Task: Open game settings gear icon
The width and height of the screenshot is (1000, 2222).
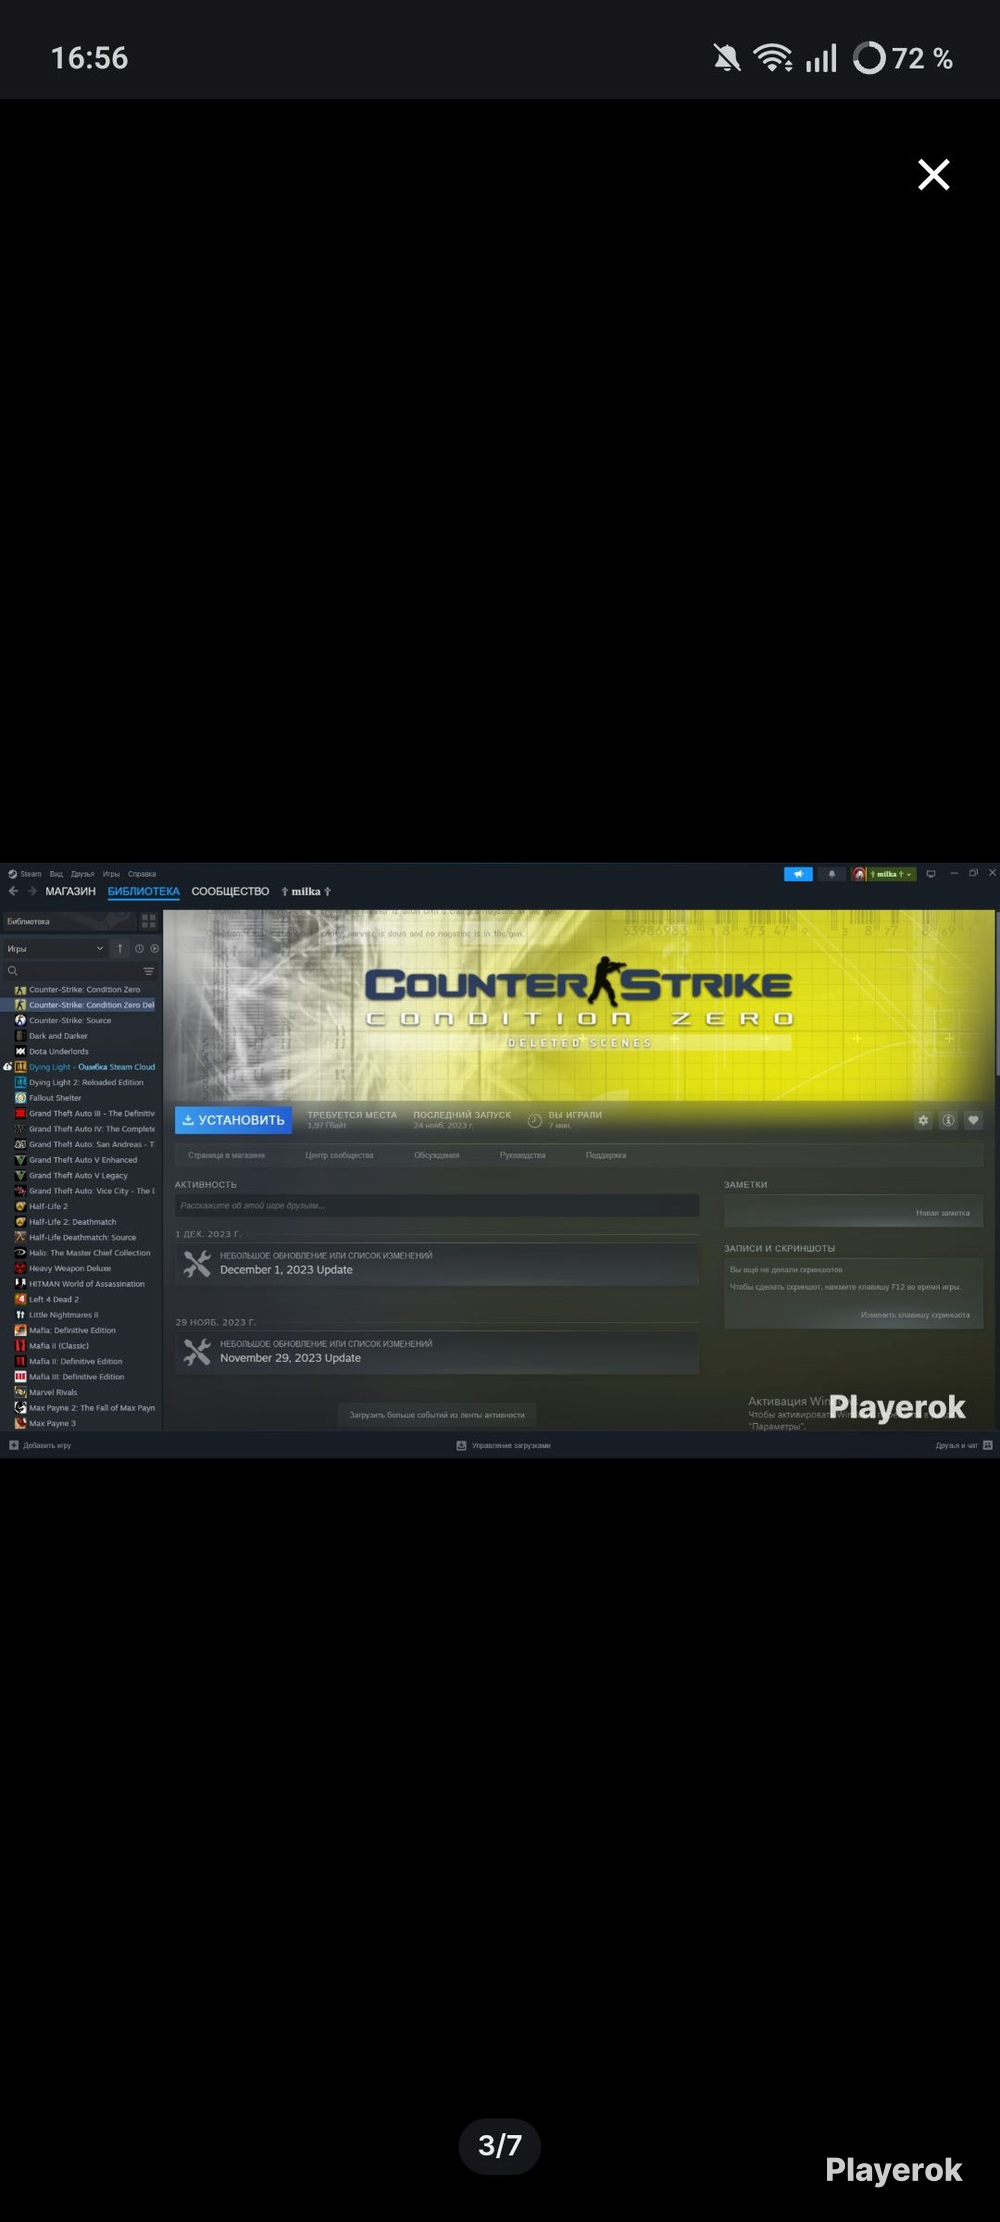Action: click(x=923, y=1121)
